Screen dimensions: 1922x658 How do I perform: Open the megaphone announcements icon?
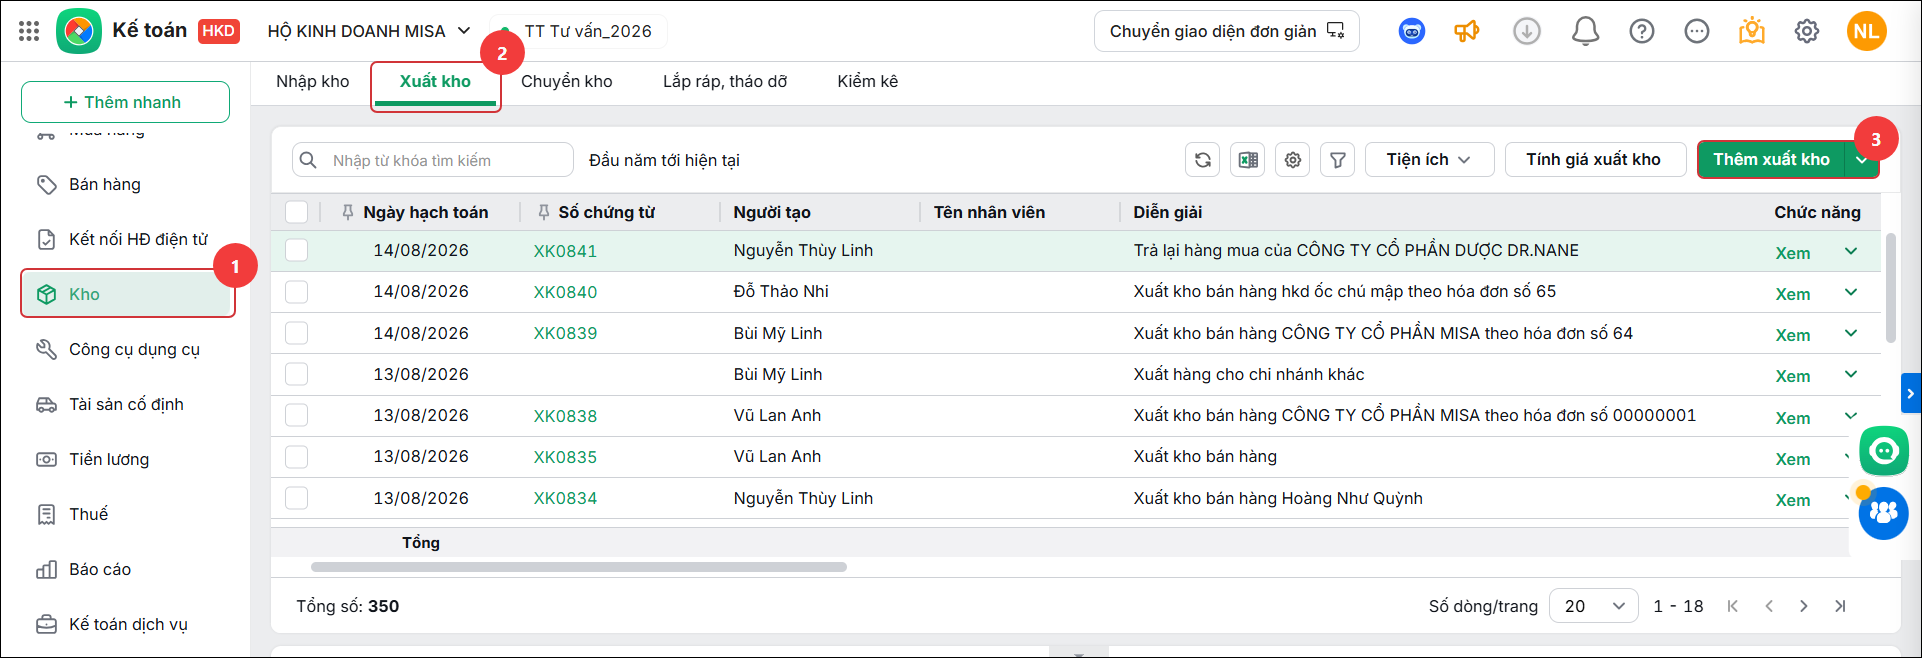1467,31
